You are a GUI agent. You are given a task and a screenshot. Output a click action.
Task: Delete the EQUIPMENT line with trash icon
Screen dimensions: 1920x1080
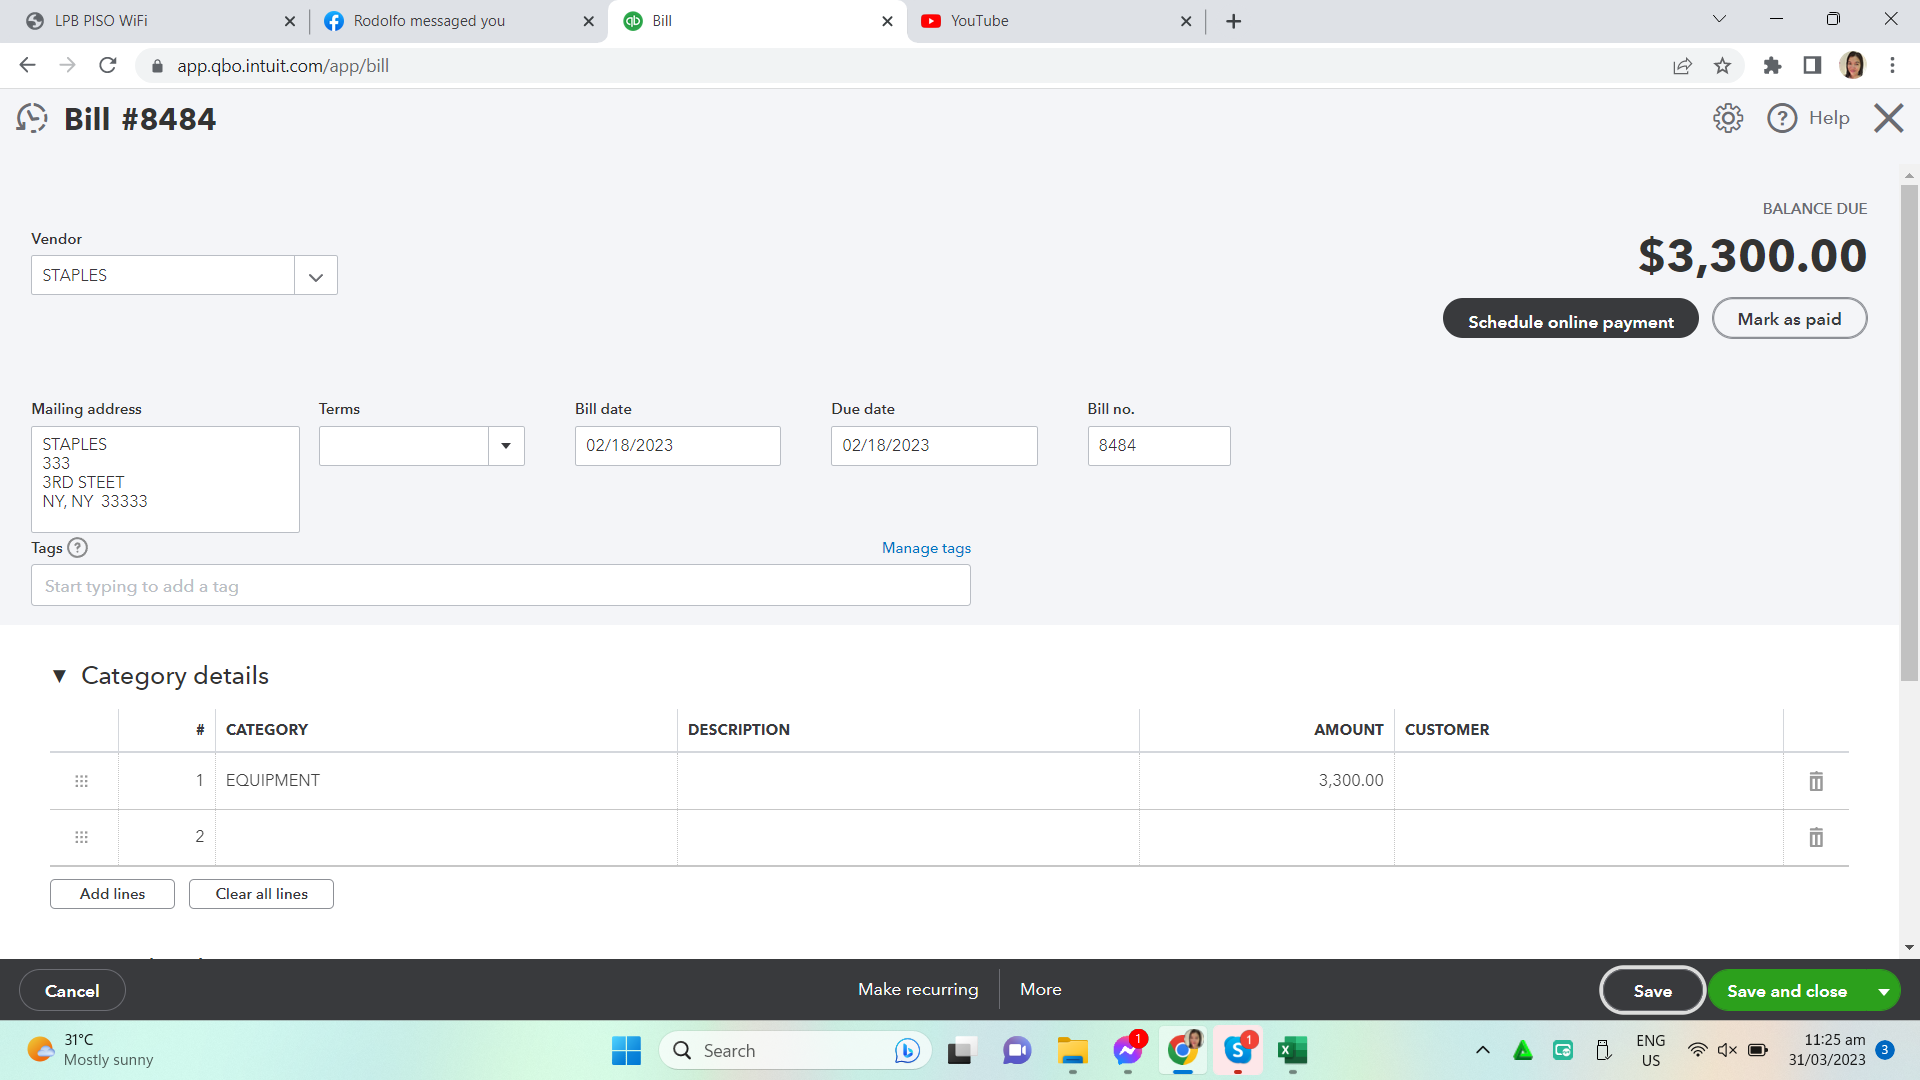pyautogui.click(x=1816, y=781)
